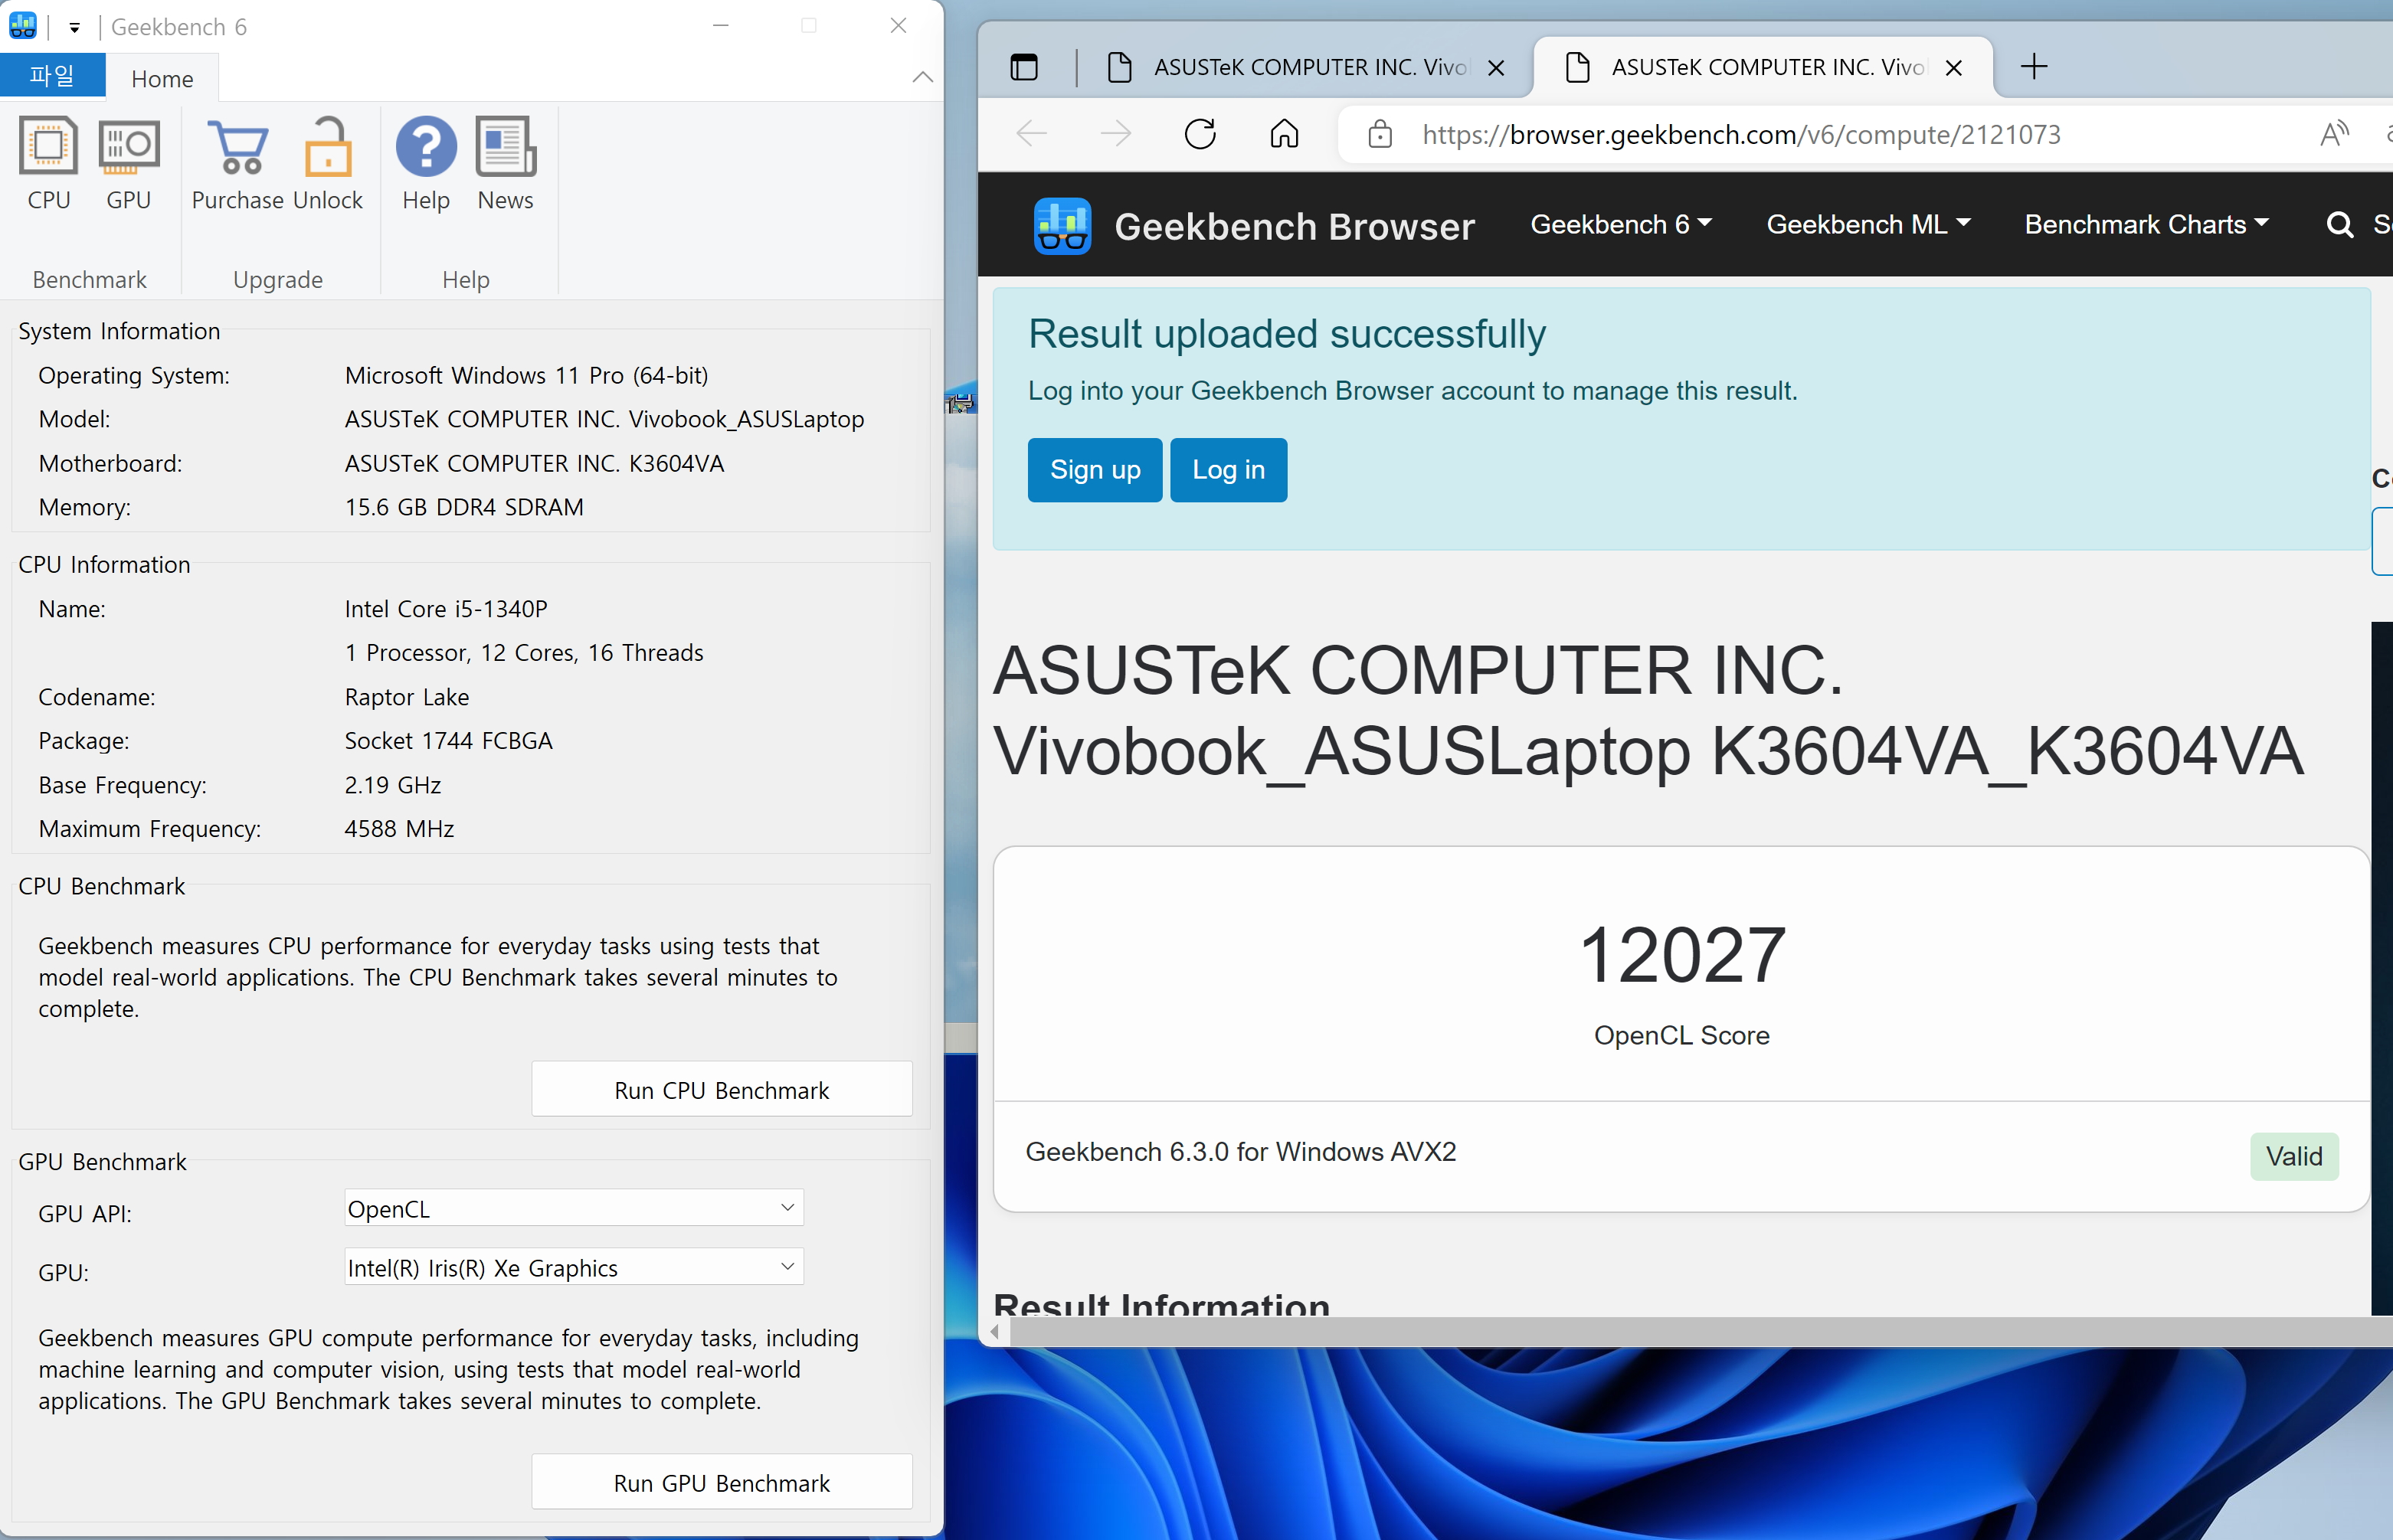This screenshot has height=1540, width=2393.
Task: Select the 12027 OpenCL score text
Action: [1682, 955]
